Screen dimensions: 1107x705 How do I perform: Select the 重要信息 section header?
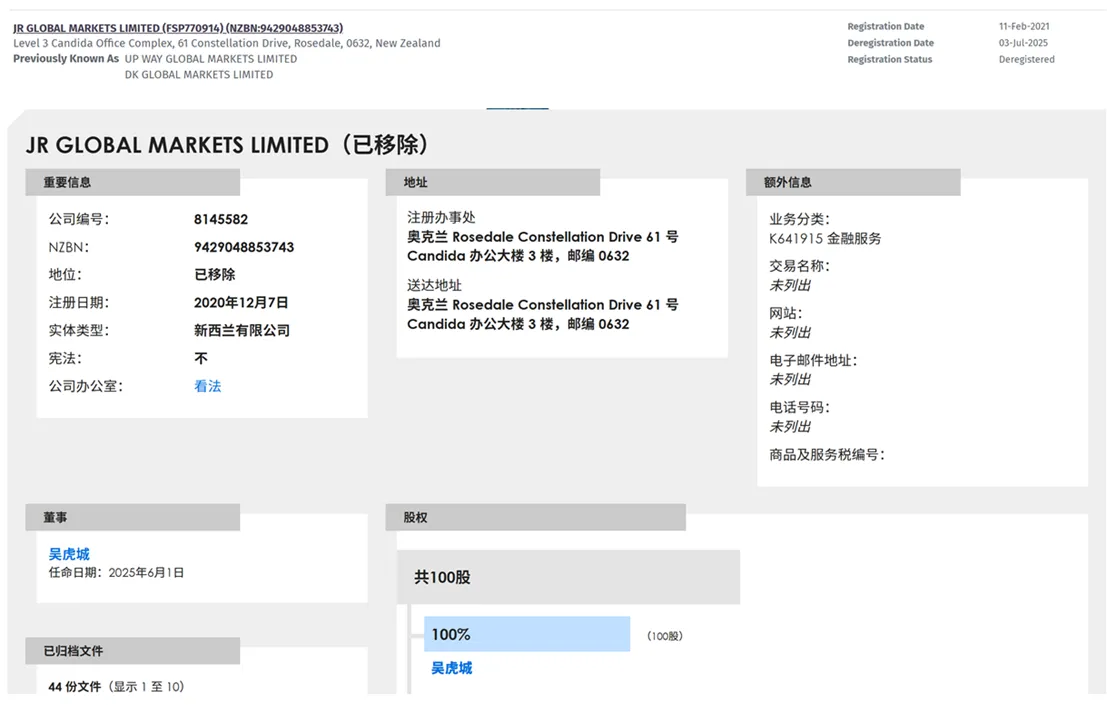(x=133, y=182)
